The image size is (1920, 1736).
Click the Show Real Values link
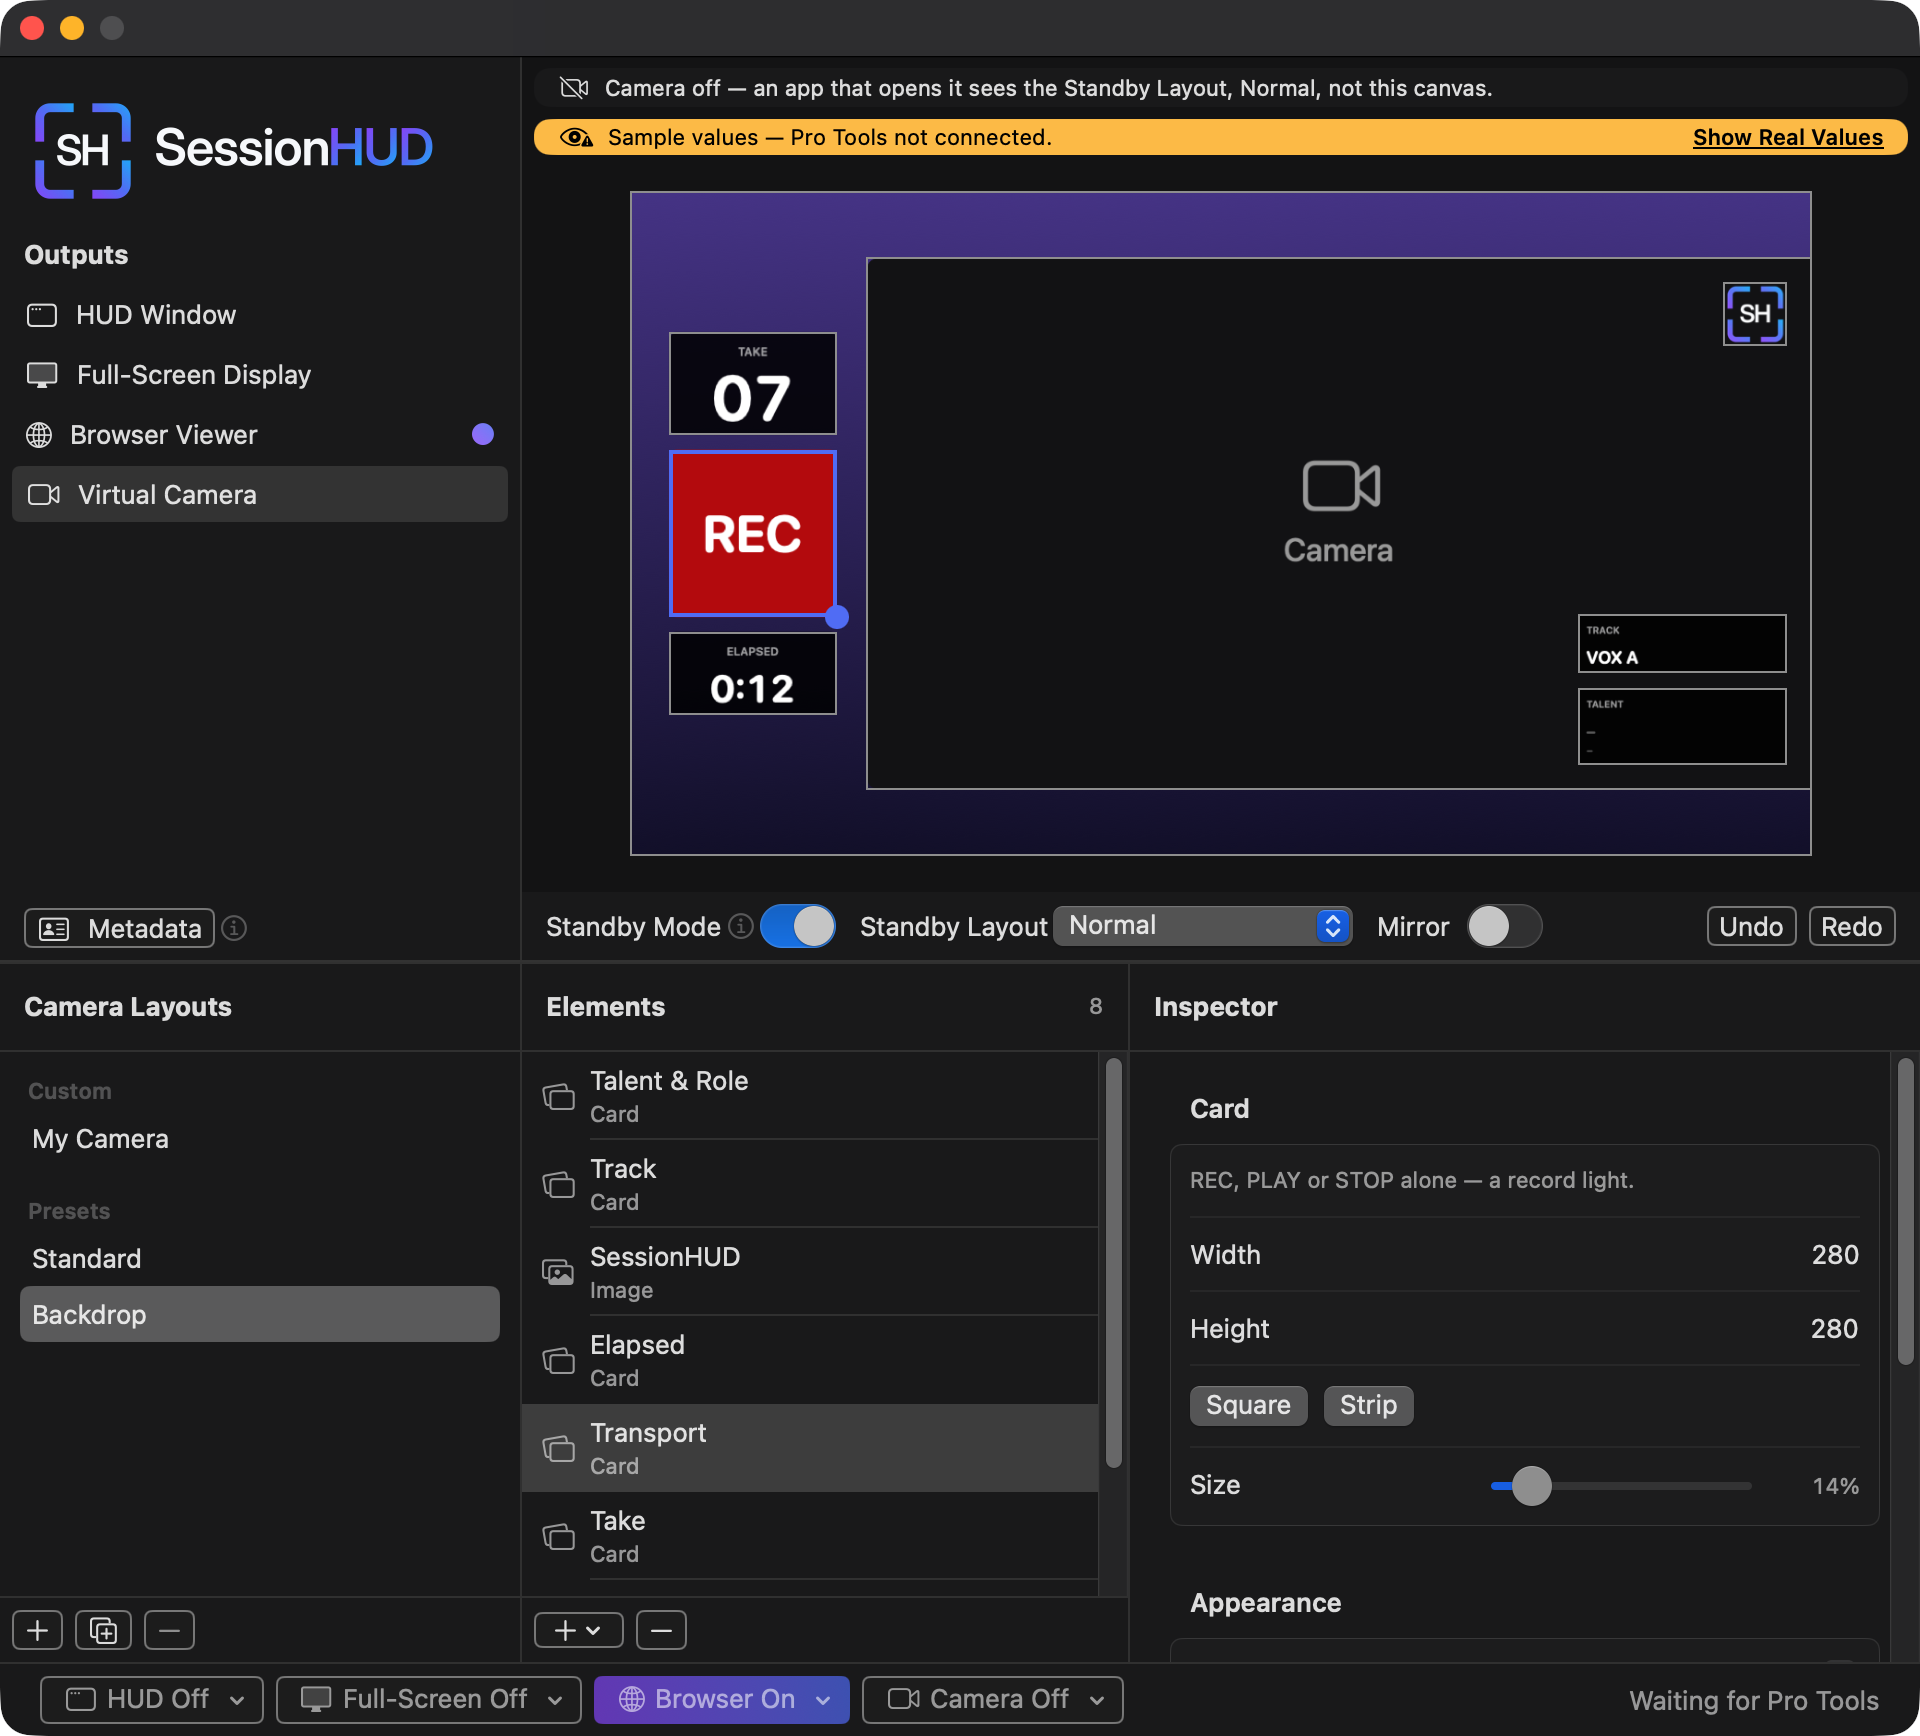[1787, 137]
